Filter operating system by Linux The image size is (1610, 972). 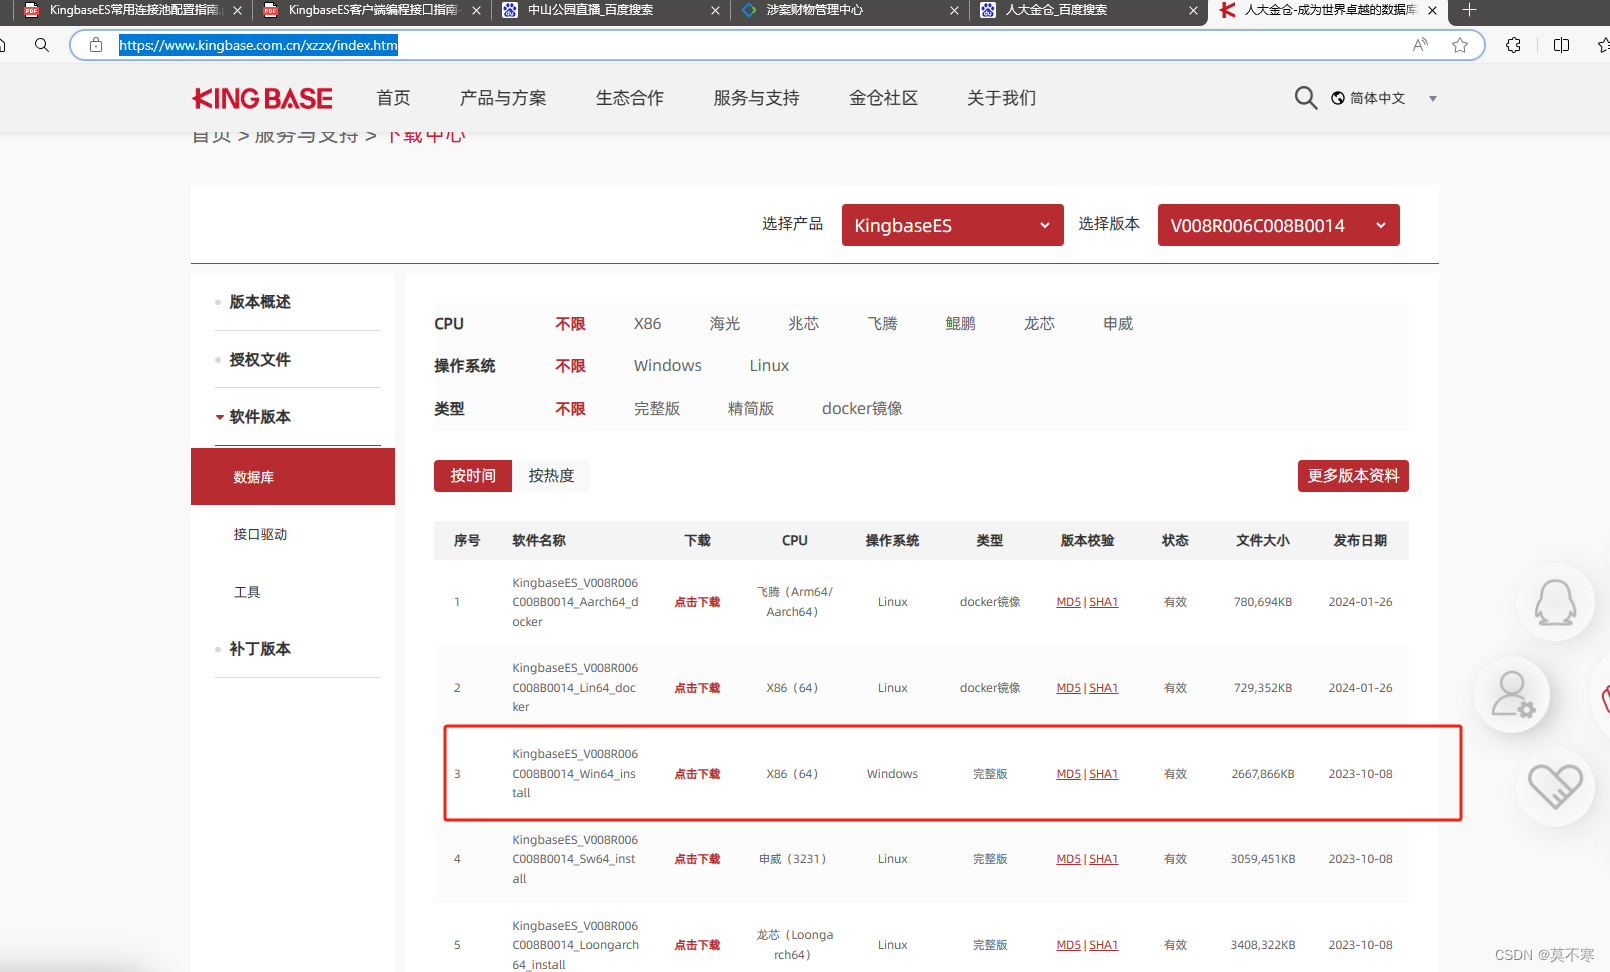point(770,366)
